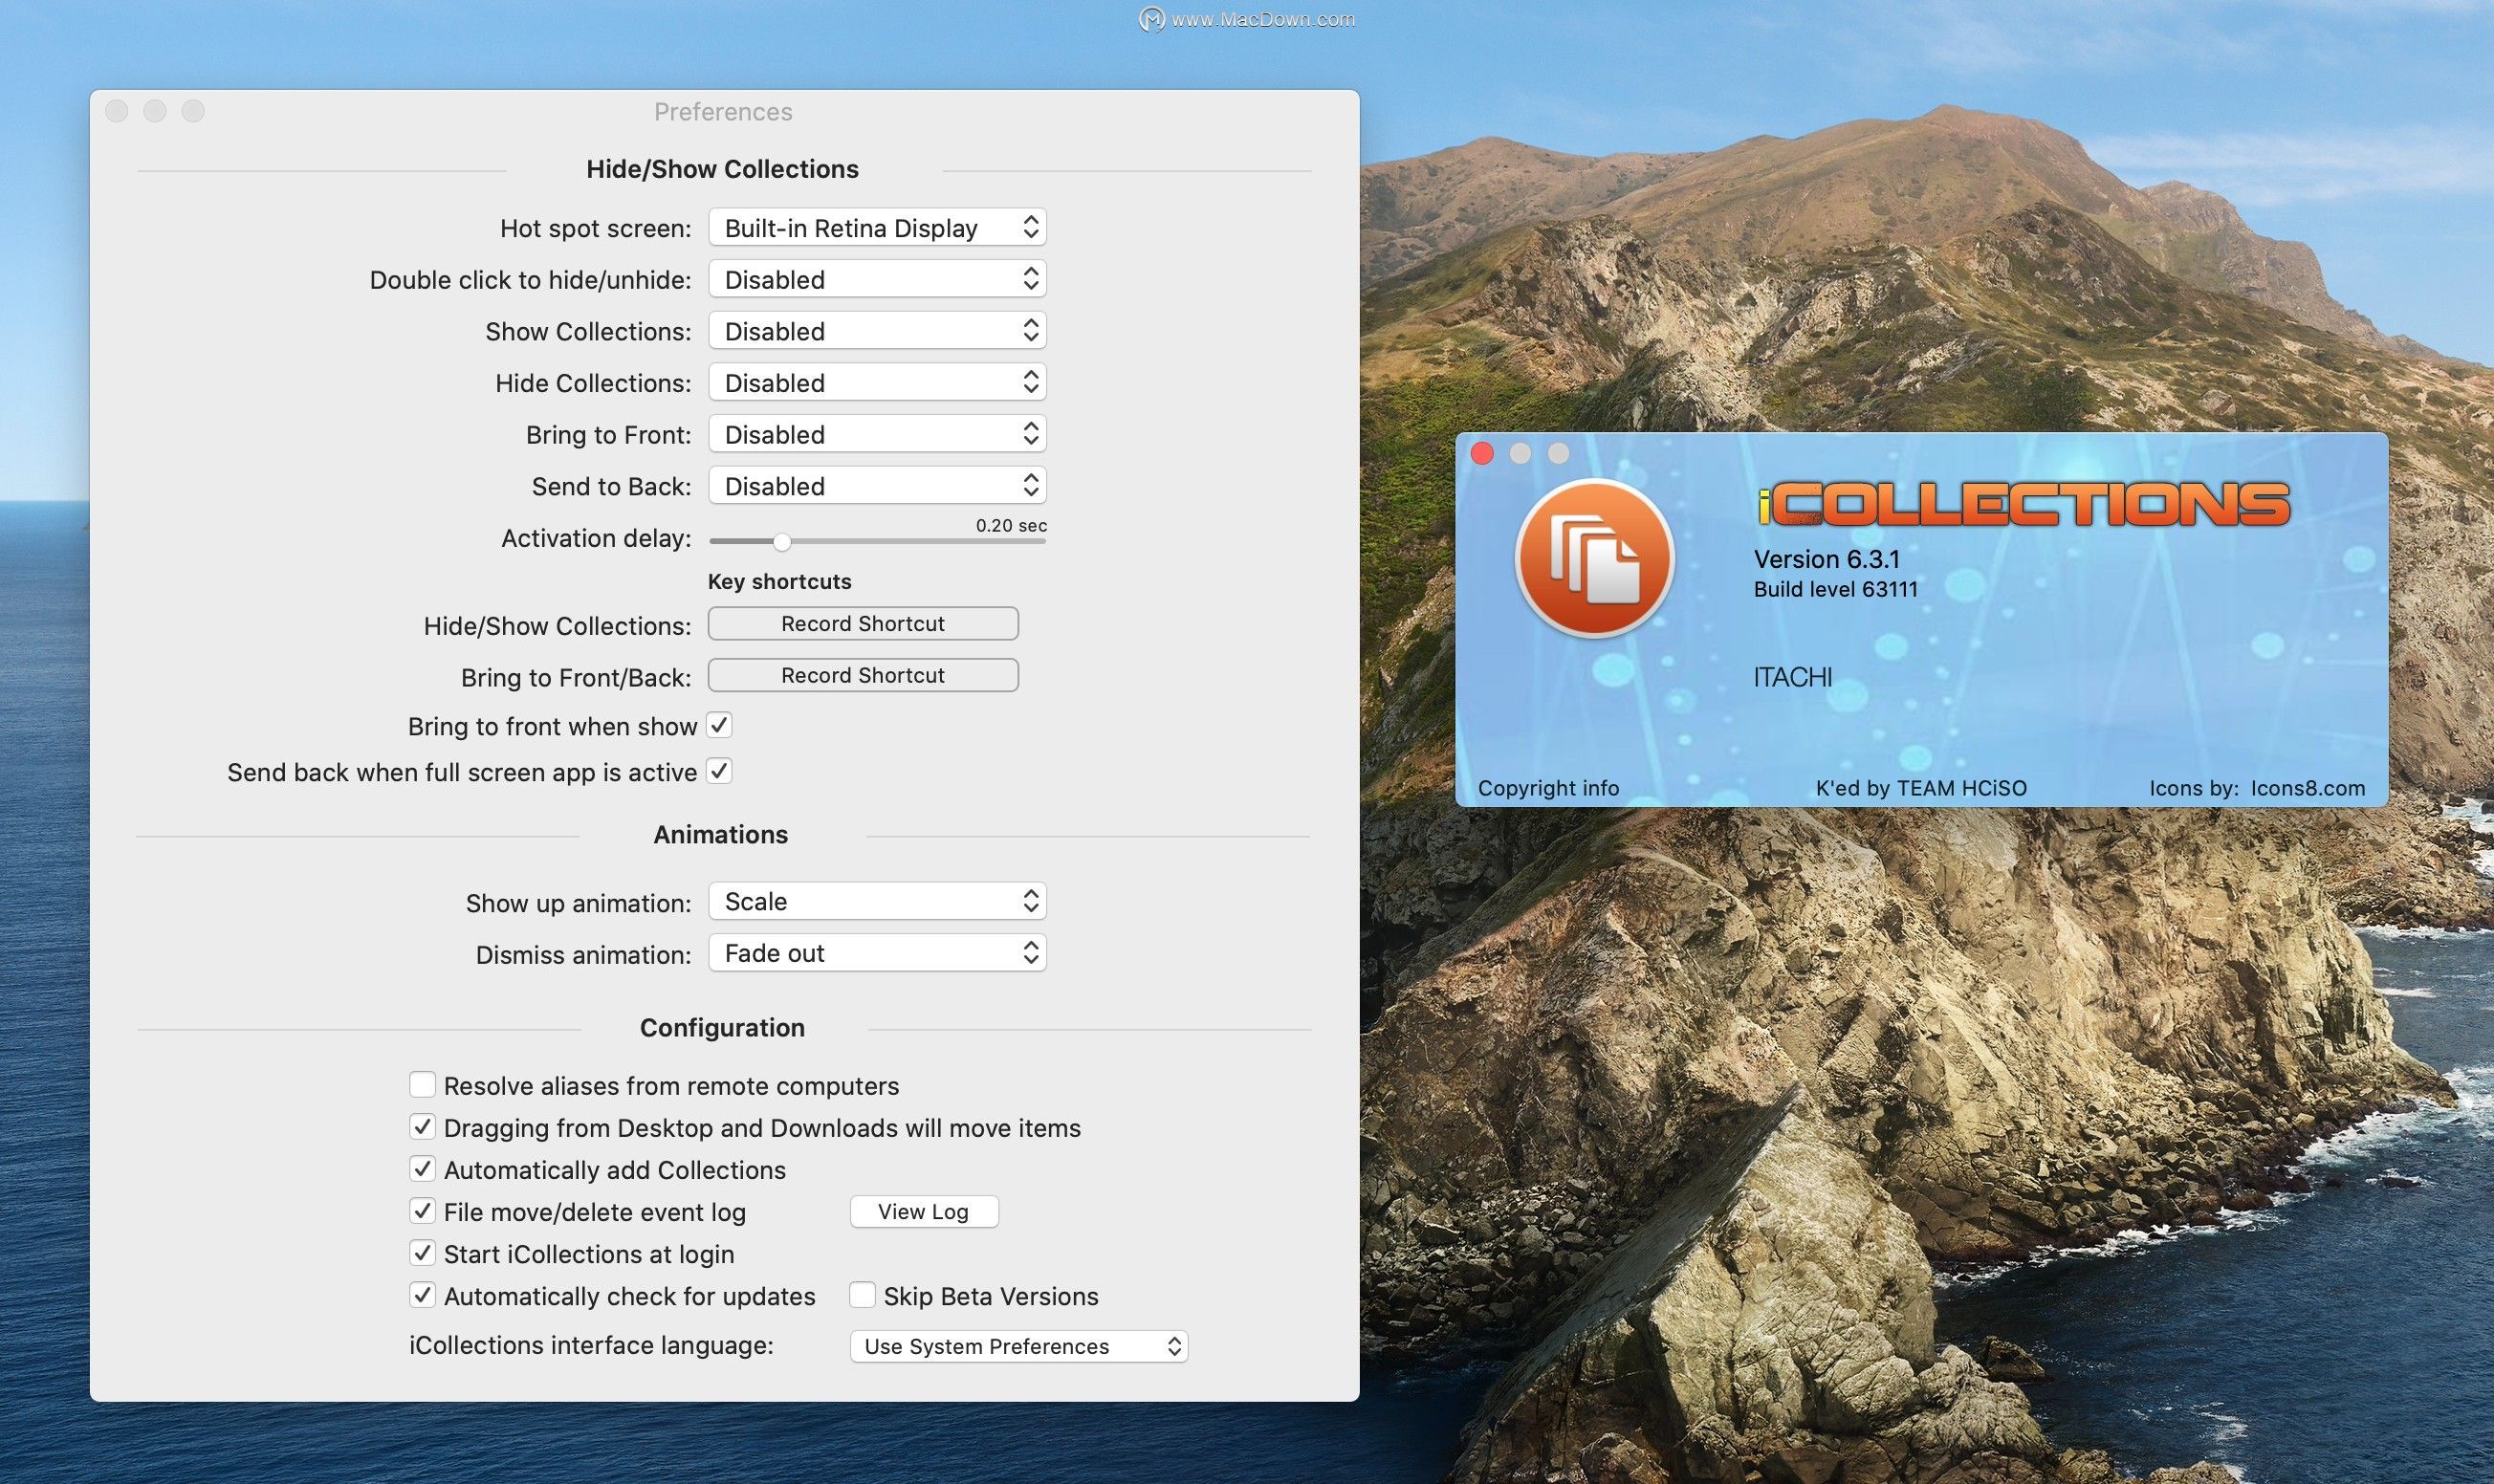Toggle Automatically check for updates
This screenshot has width=2494, height=1484.
[x=422, y=1295]
